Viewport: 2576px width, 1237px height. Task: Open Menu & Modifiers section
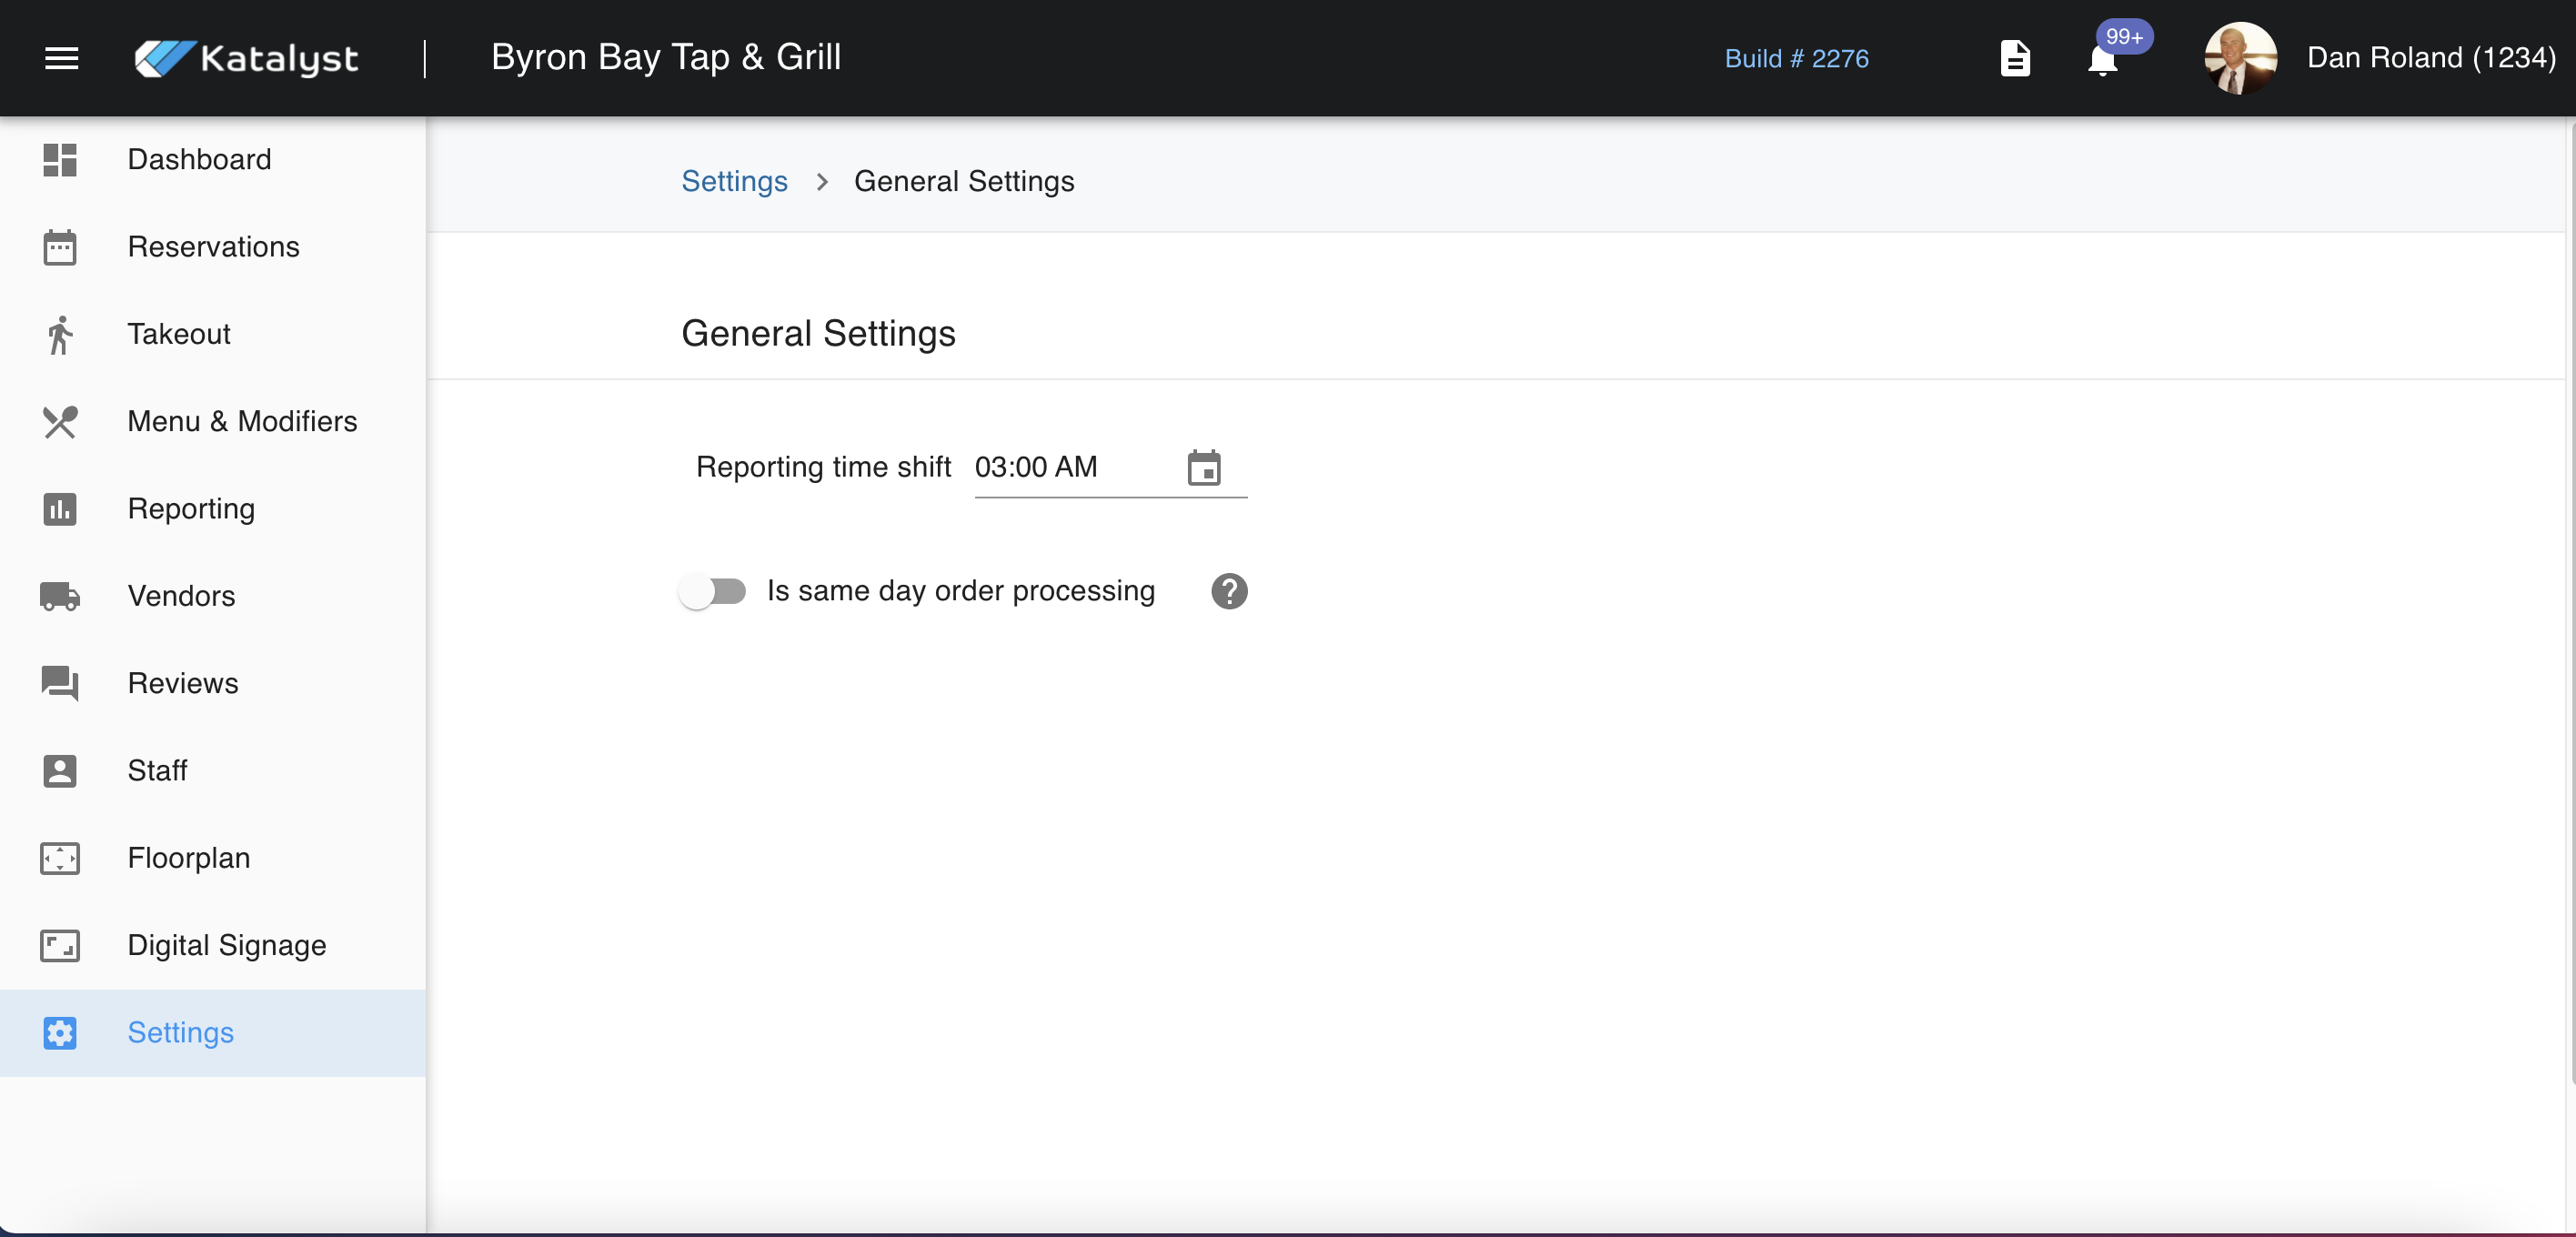point(242,421)
